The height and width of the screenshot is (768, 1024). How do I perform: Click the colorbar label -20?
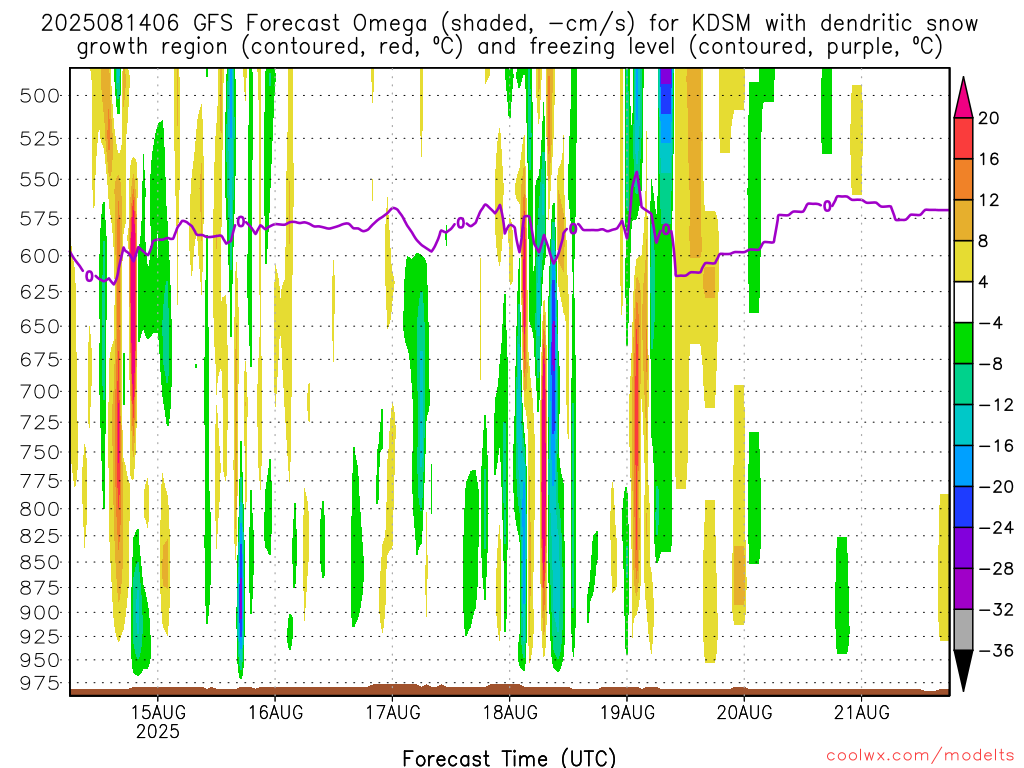click(996, 487)
